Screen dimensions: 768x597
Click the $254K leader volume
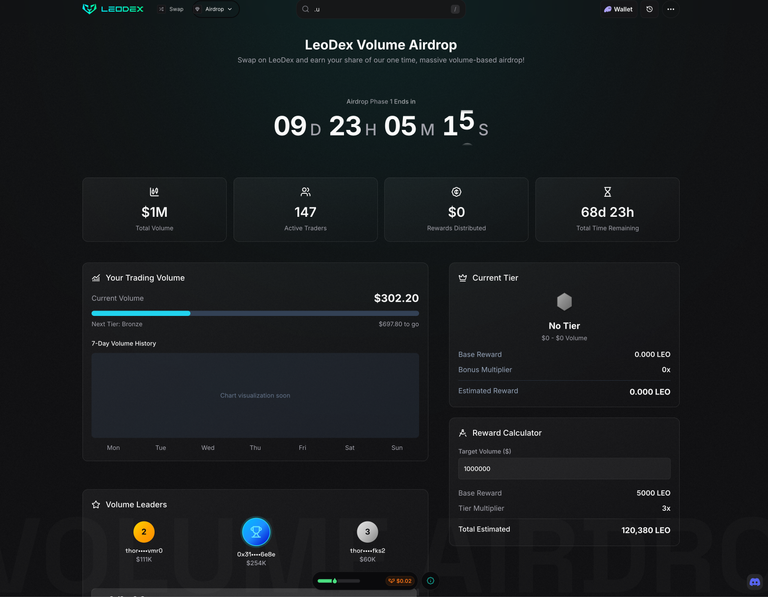[256, 563]
